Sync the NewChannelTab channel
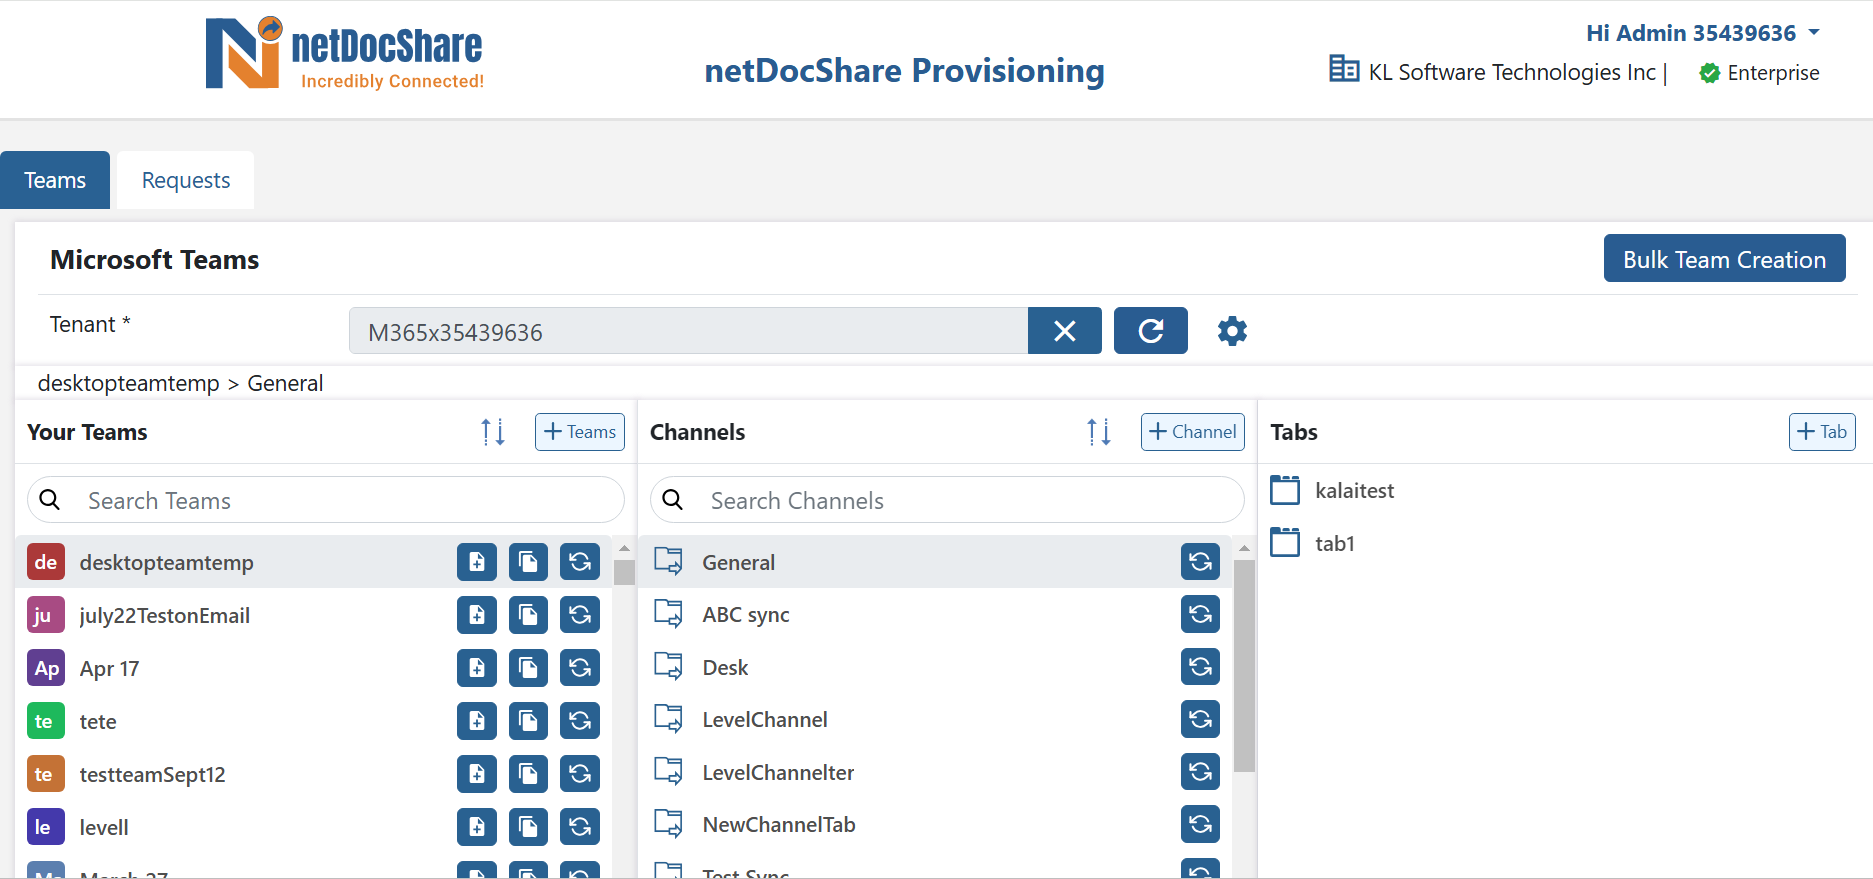 1200,824
